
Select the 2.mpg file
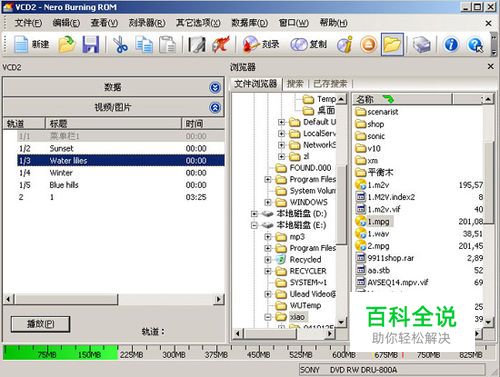[x=372, y=246]
